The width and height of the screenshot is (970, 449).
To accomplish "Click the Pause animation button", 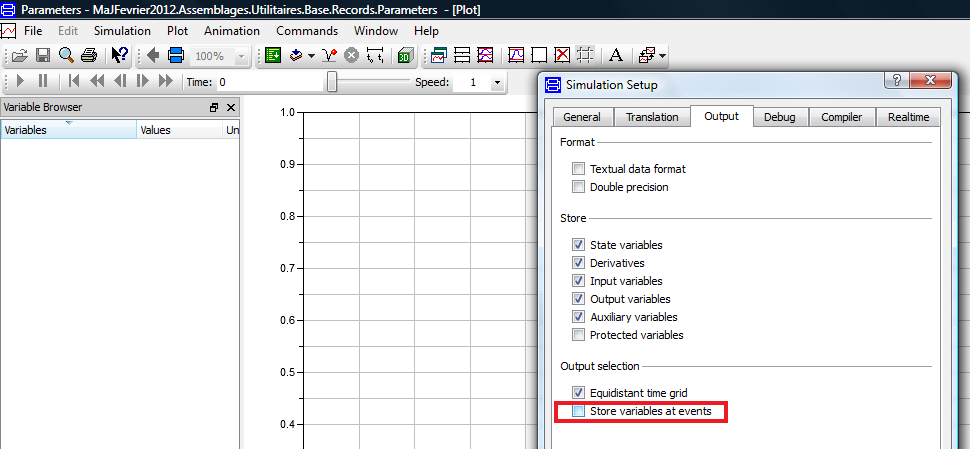I will coord(43,82).
